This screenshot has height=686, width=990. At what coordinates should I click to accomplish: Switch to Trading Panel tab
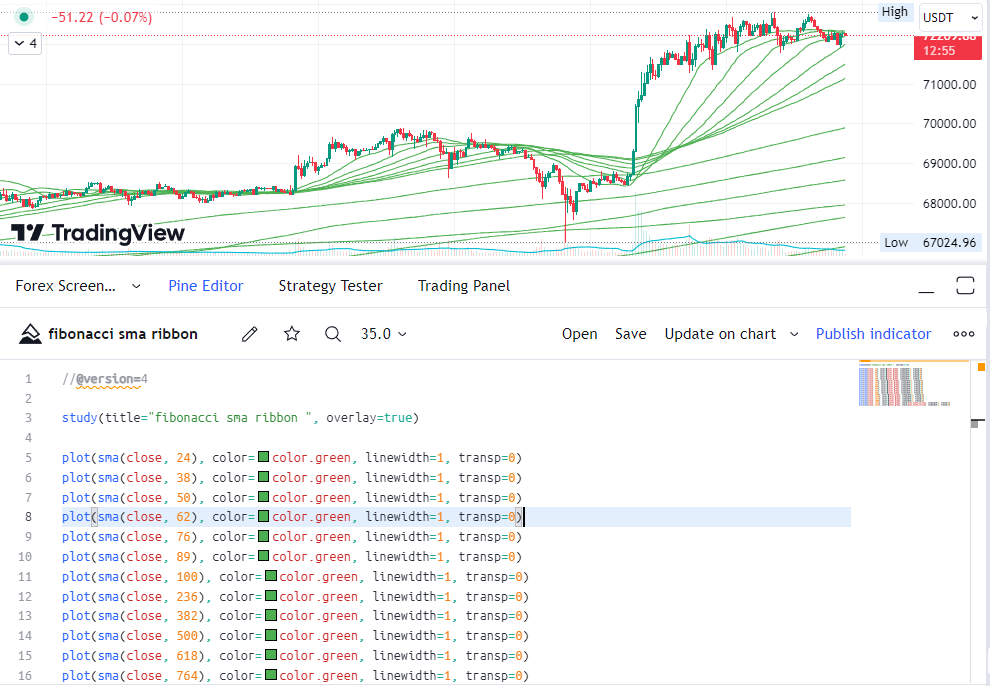(463, 286)
